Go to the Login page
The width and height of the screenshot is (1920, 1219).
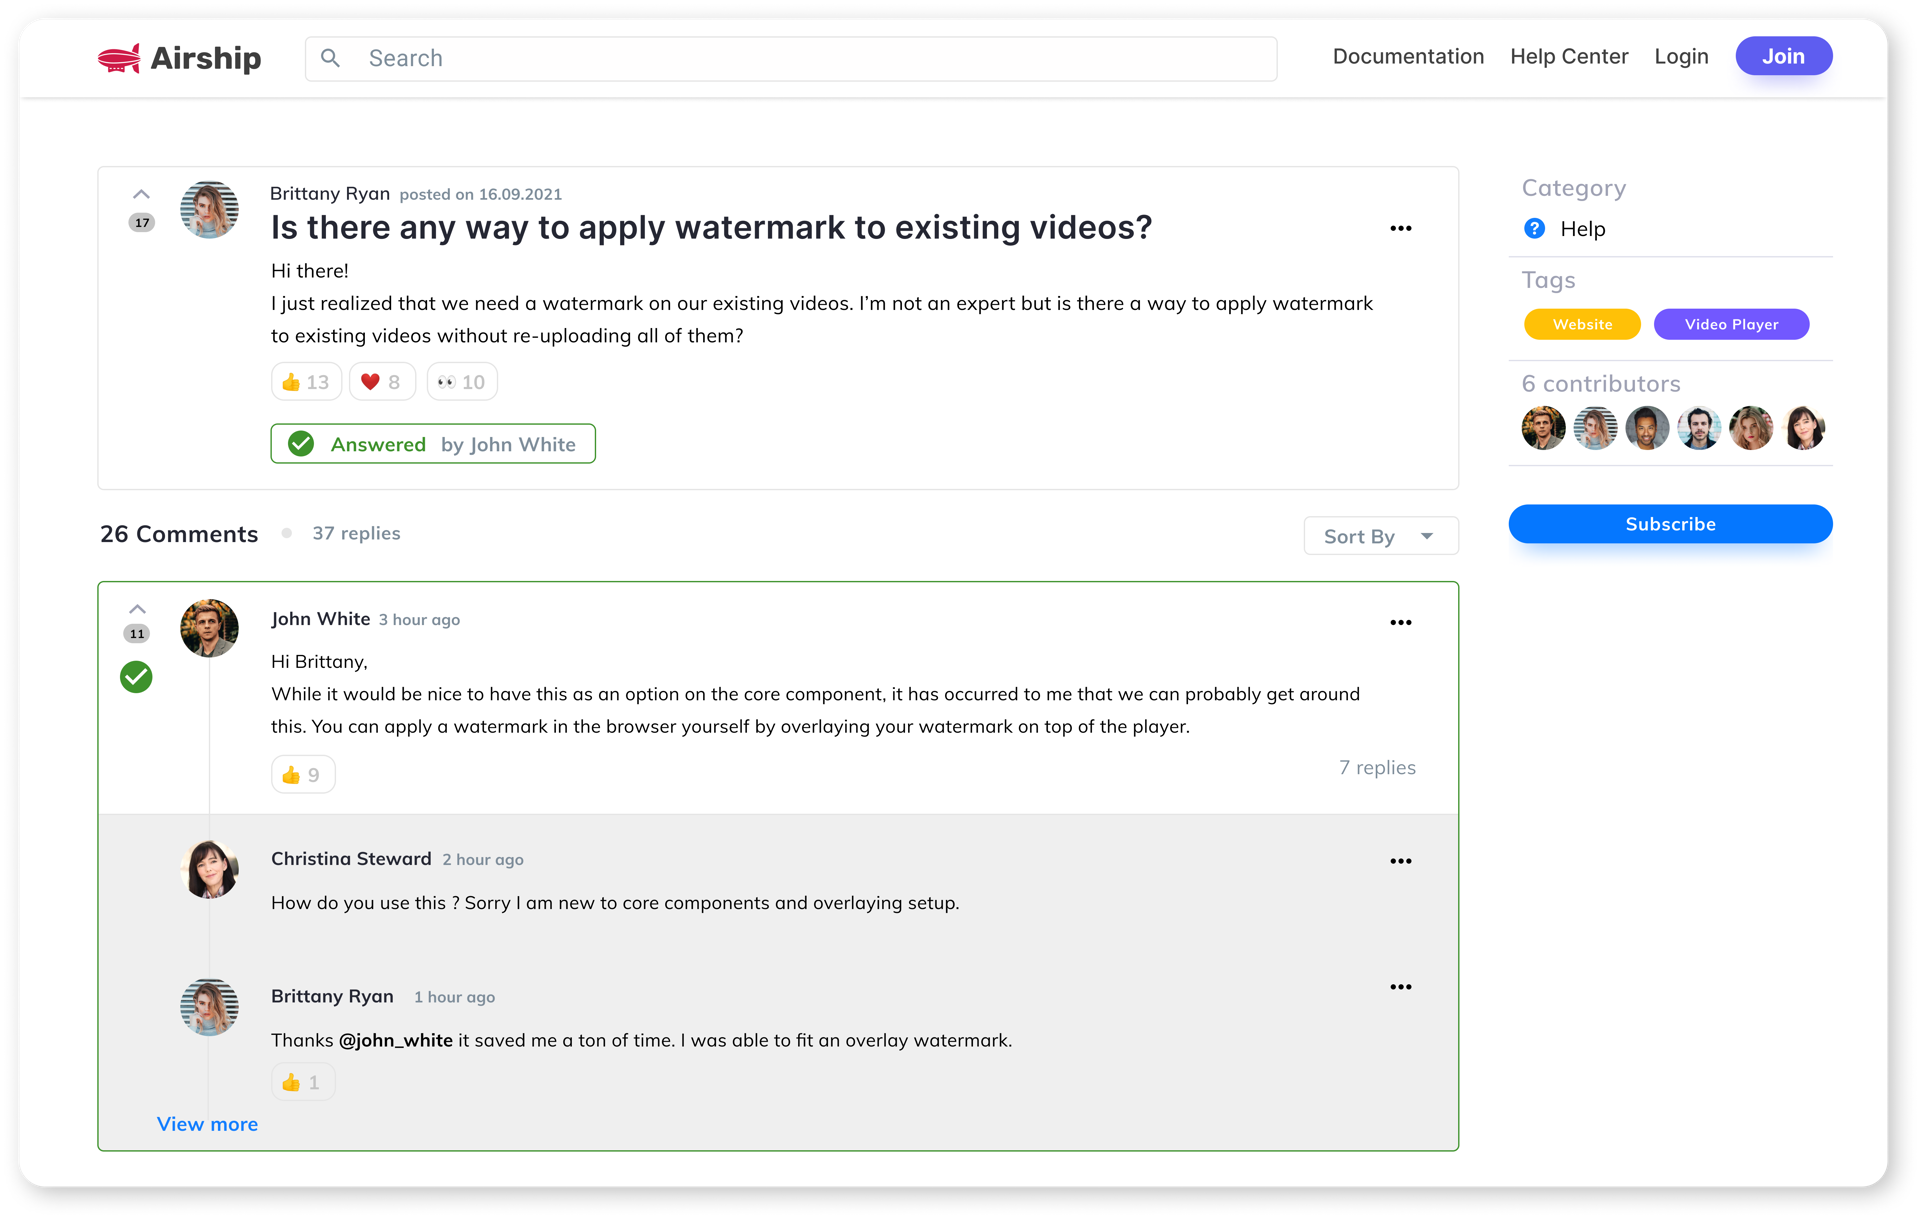click(x=1681, y=57)
